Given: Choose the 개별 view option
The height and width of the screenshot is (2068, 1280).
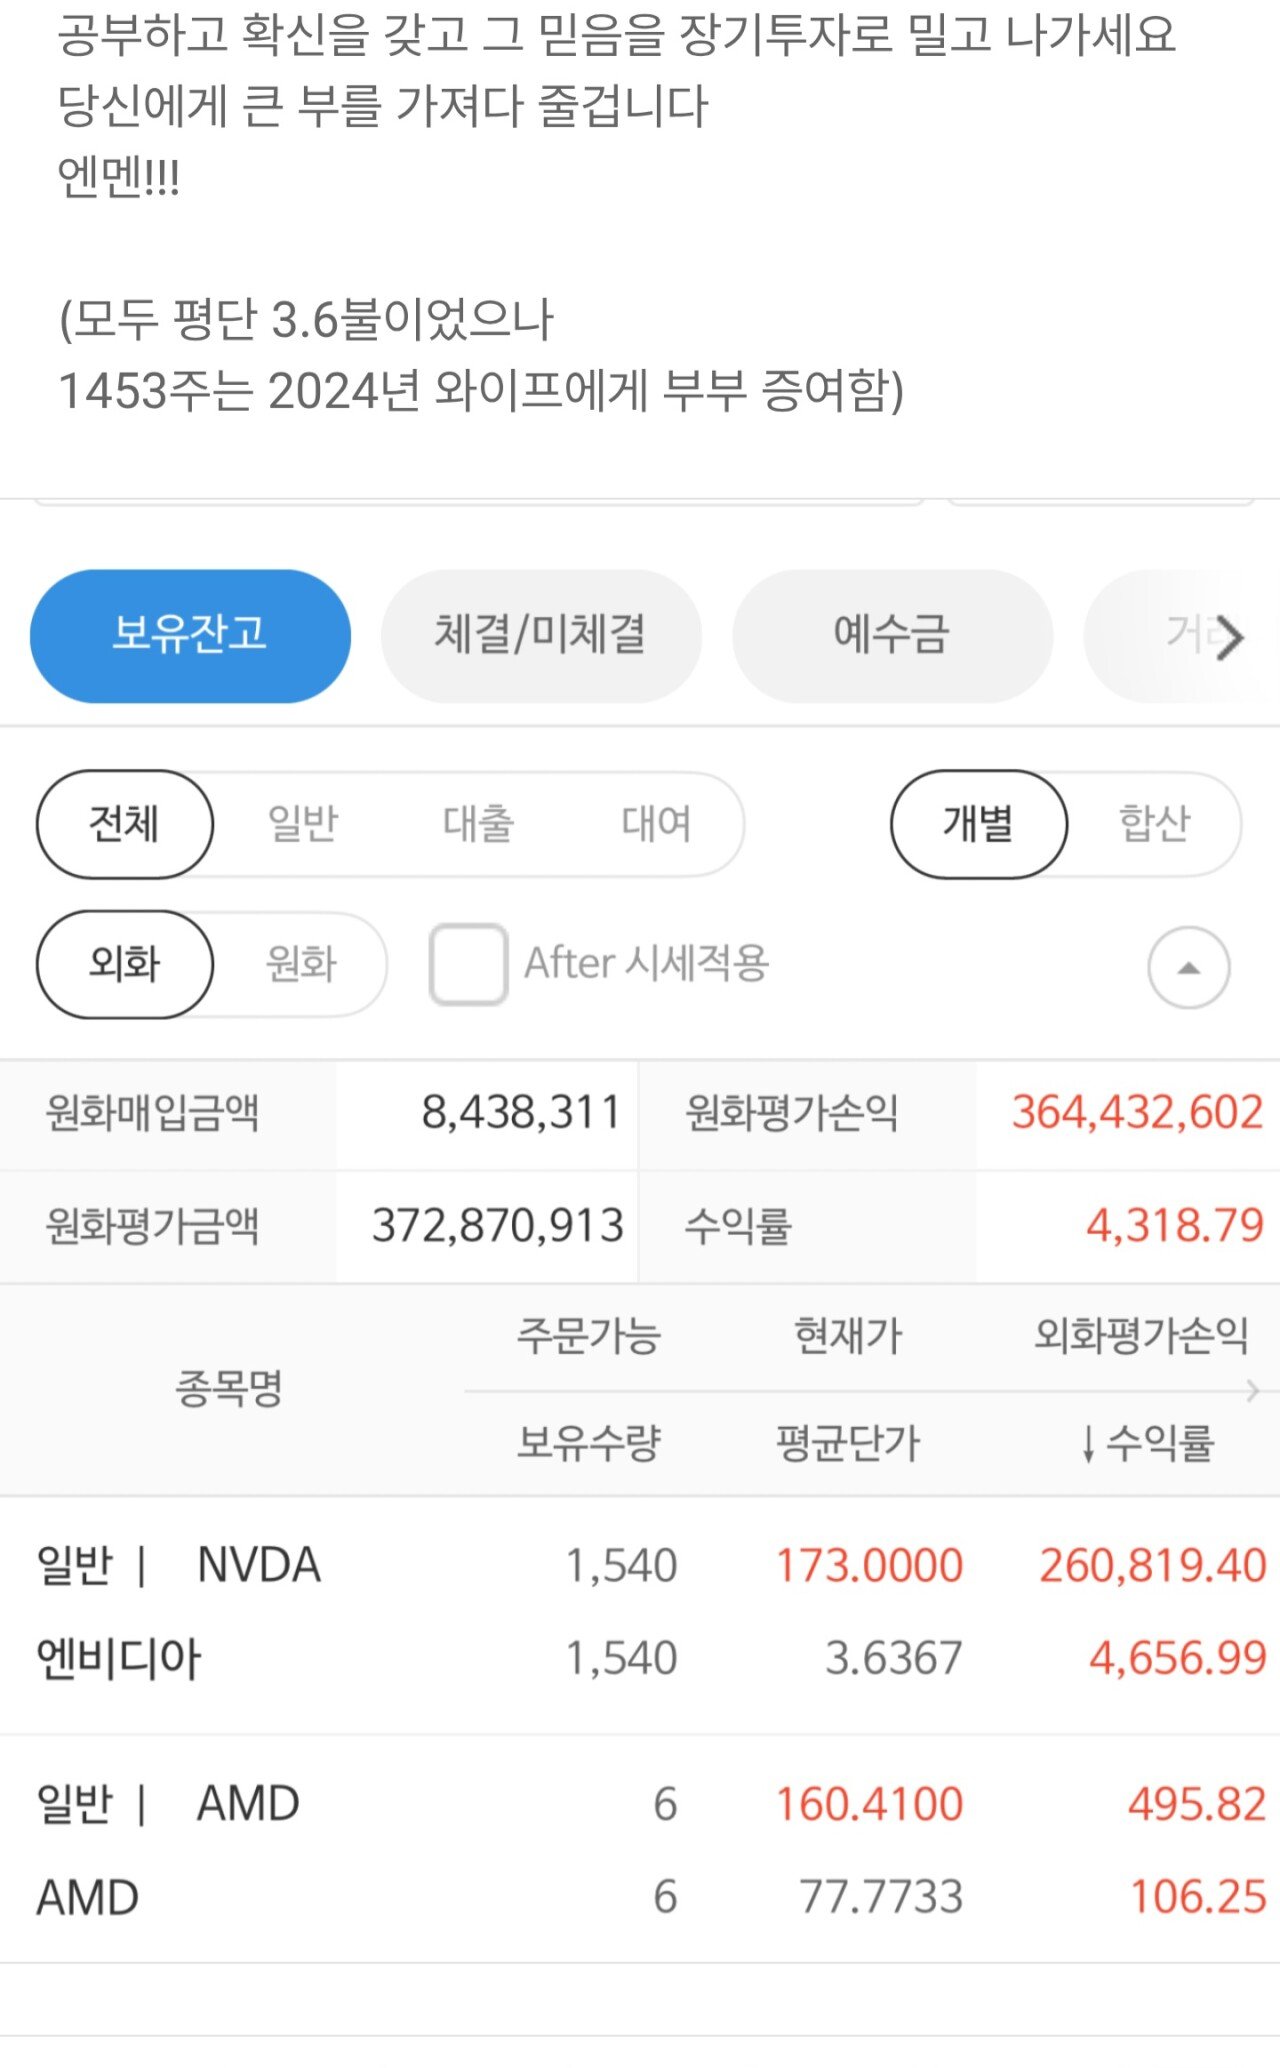Looking at the screenshot, I should [x=978, y=824].
